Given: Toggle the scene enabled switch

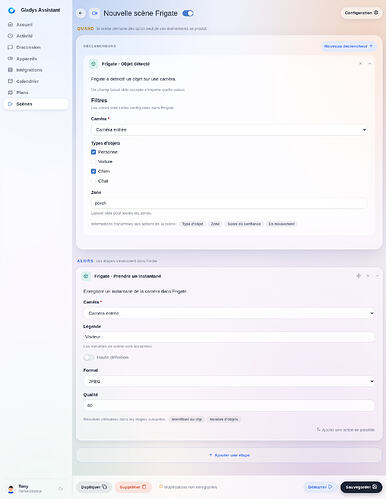Looking at the screenshot, I should (188, 13).
